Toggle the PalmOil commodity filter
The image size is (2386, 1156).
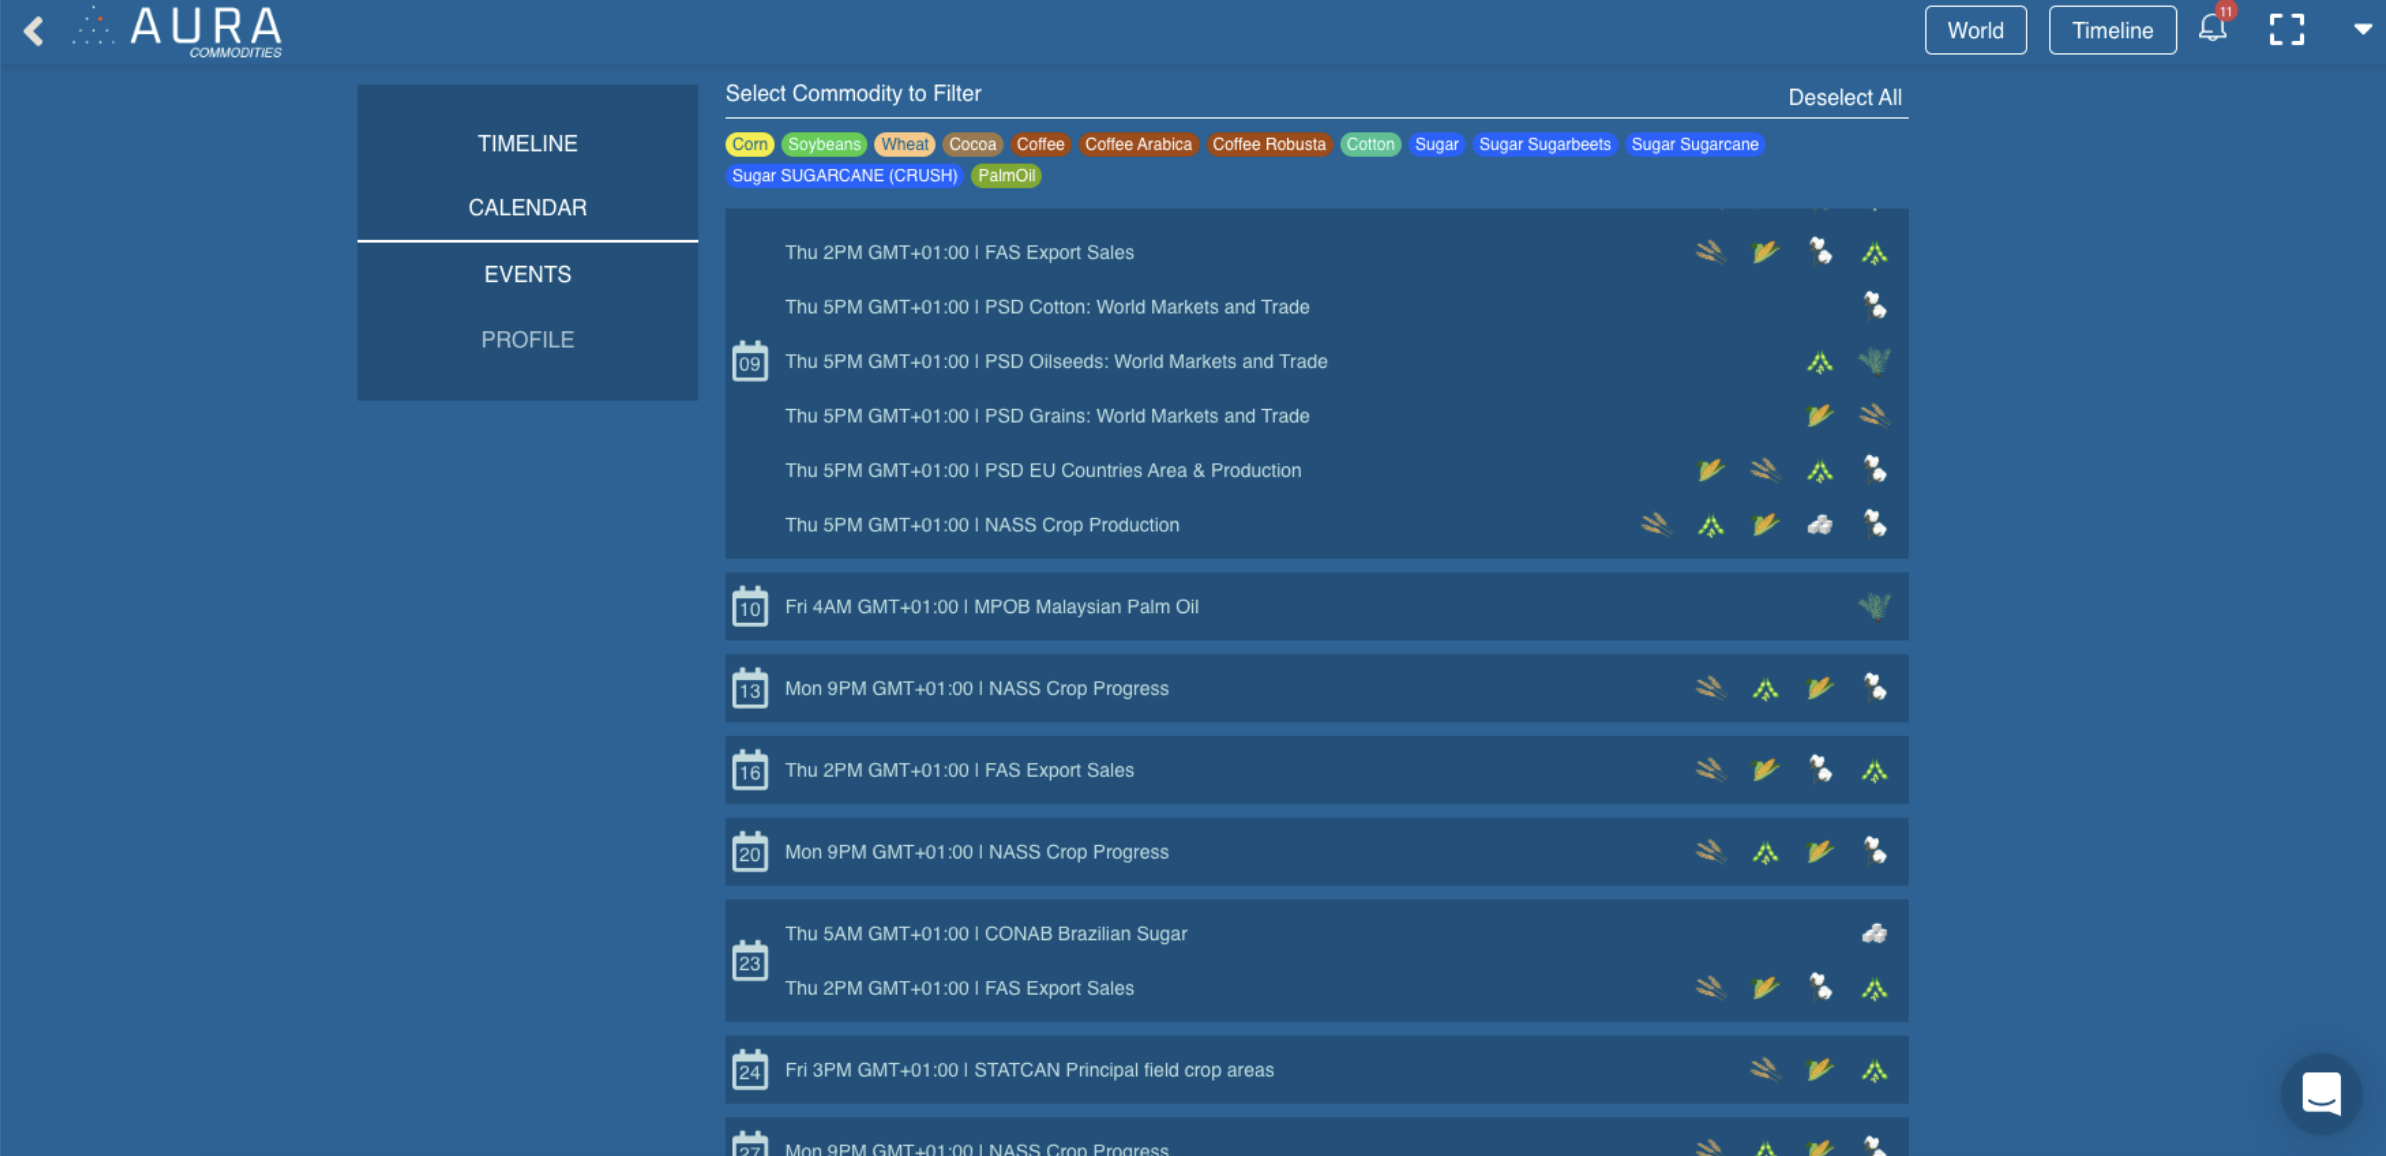(1006, 175)
